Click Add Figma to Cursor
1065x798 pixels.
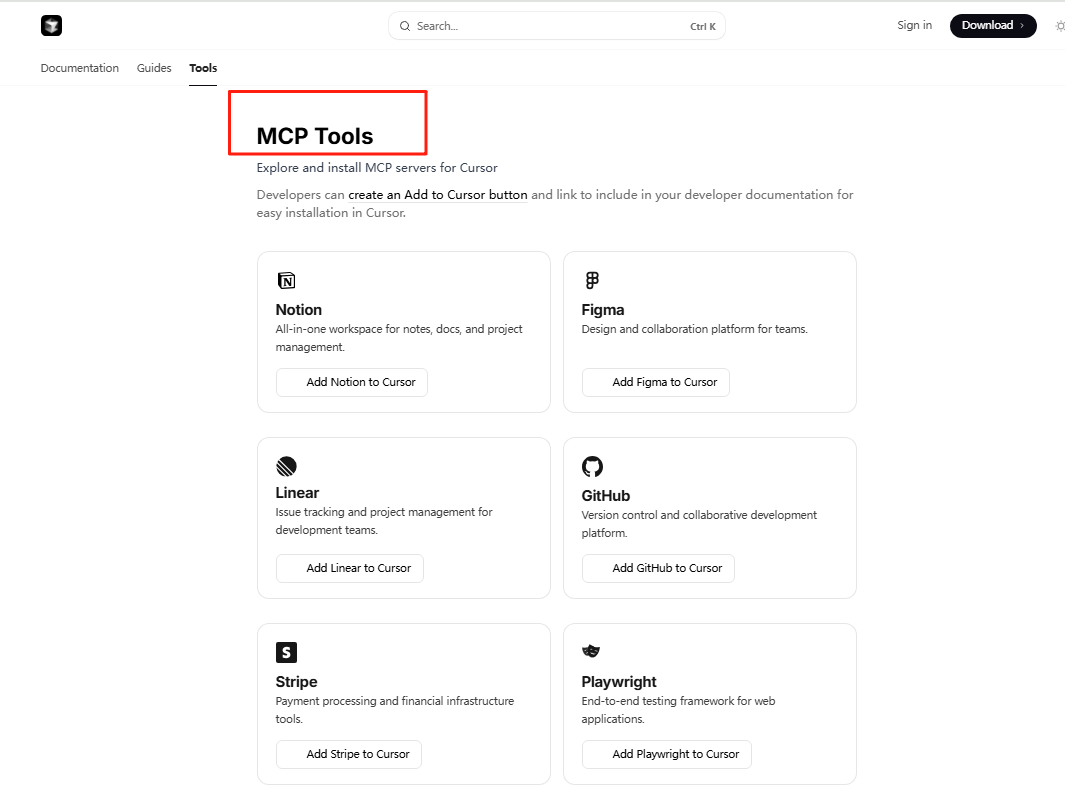[655, 382]
